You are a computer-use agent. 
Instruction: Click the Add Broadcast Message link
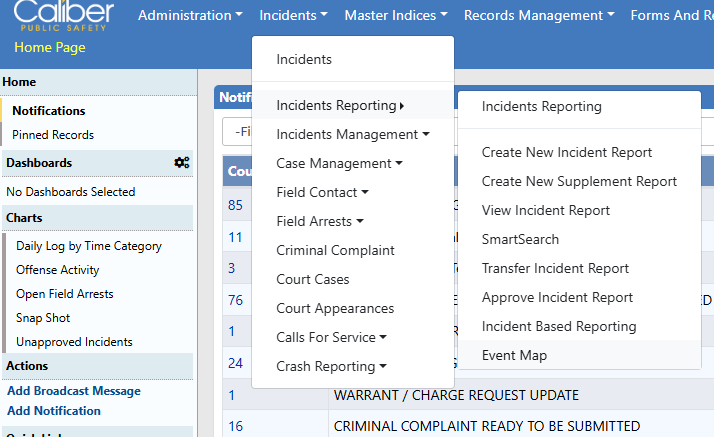pos(73,391)
